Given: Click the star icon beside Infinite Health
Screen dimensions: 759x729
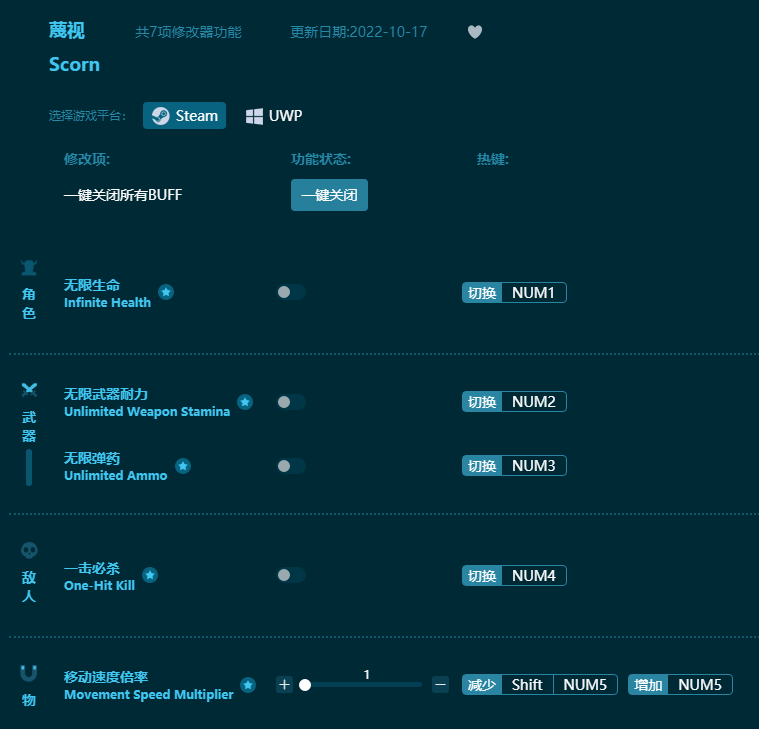Looking at the screenshot, I should click(166, 292).
